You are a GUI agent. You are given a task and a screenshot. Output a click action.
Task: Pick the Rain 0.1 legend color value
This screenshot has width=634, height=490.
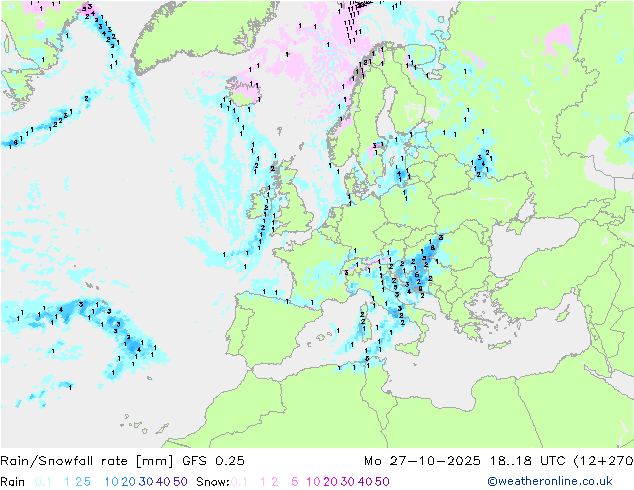[43, 482]
